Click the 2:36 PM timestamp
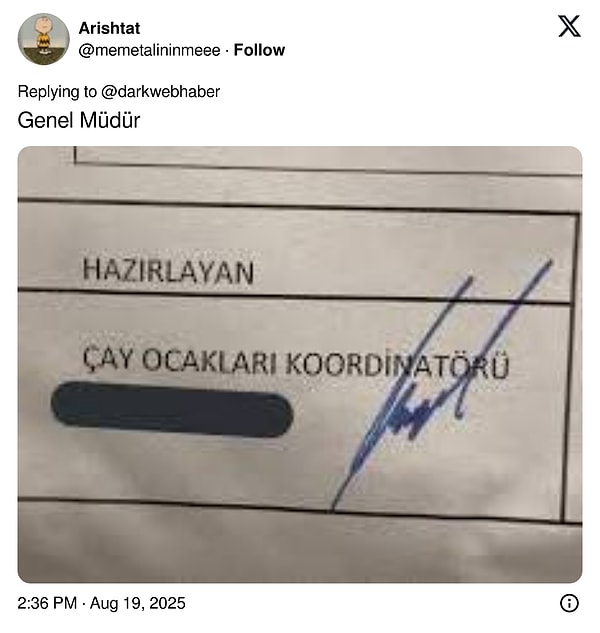The image size is (600, 633). click(47, 603)
